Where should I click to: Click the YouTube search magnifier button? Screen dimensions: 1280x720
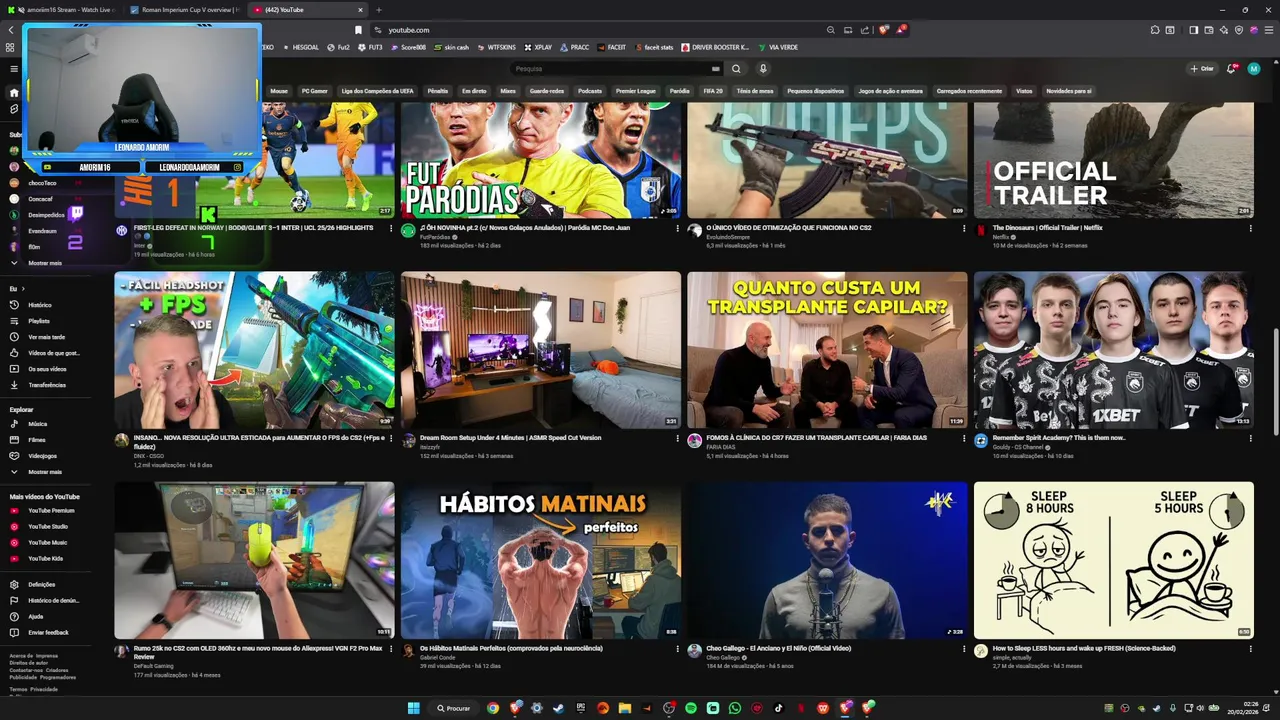(736, 69)
